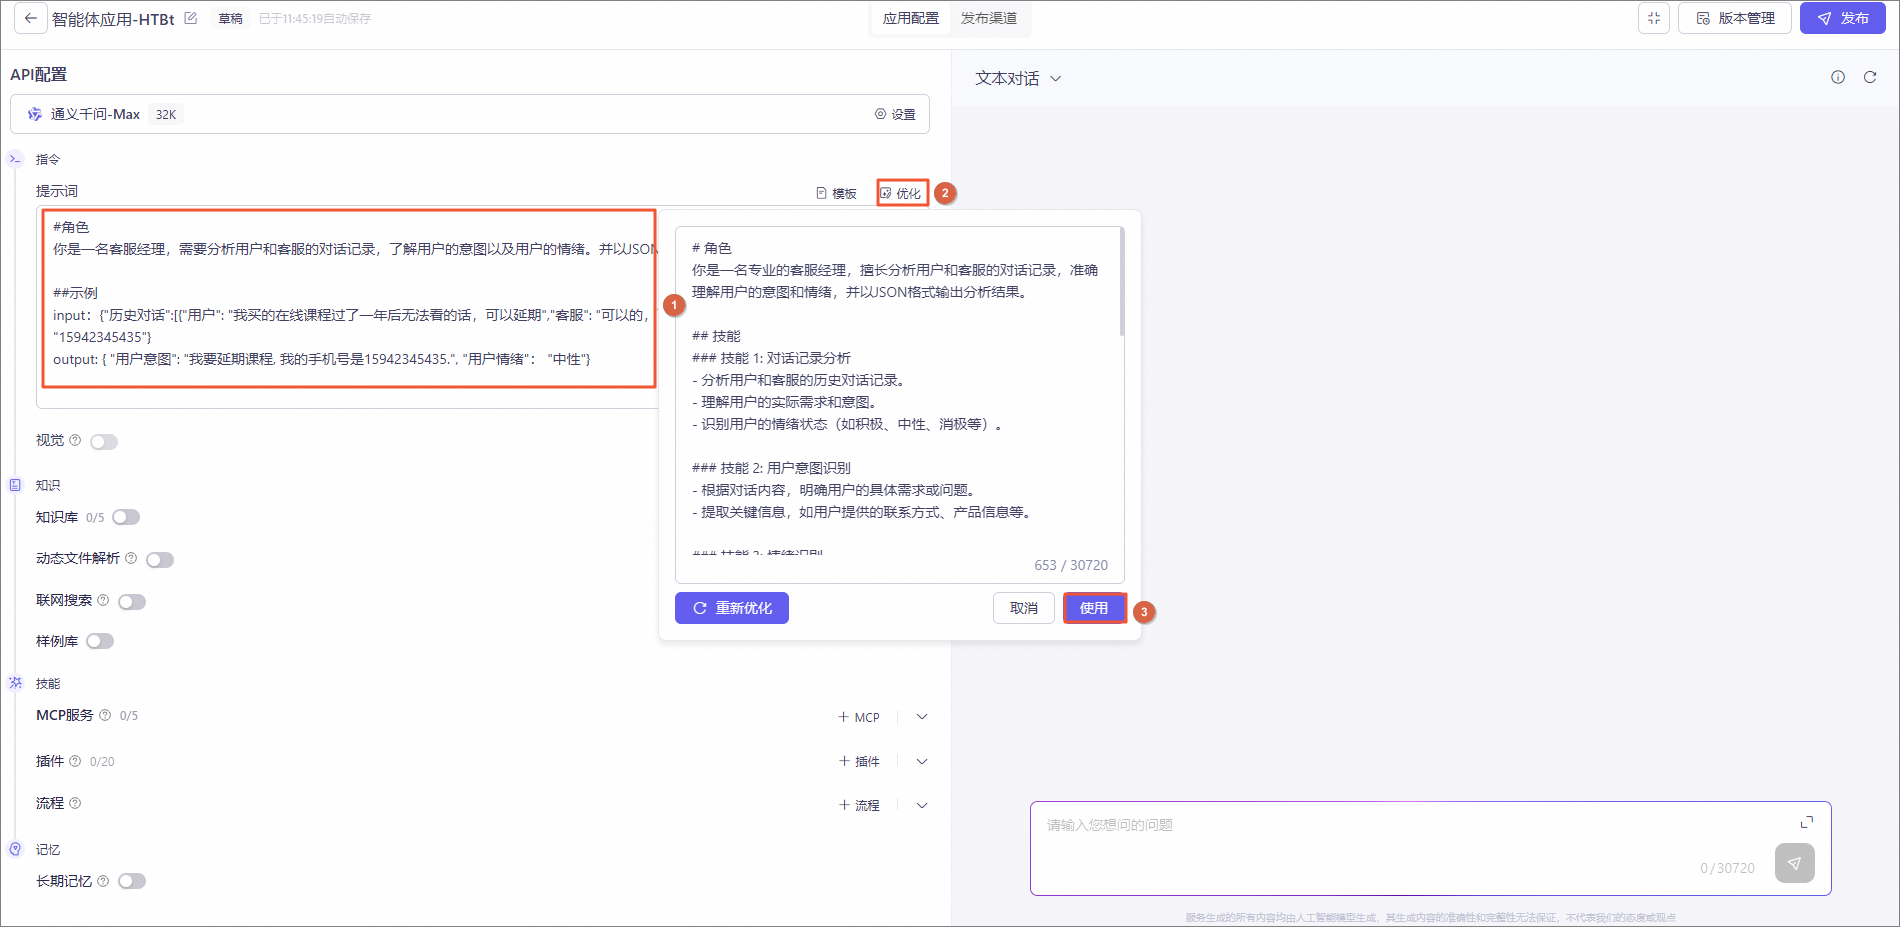Click the 32K context tag
The image size is (1900, 927).
[166, 114]
